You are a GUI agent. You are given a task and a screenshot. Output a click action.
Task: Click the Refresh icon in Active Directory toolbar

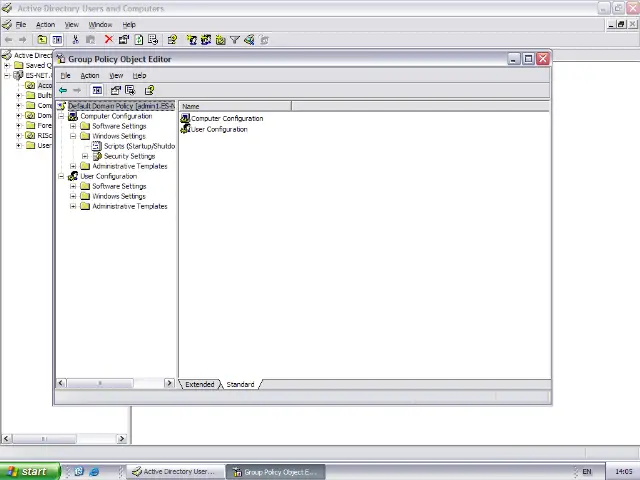tap(139, 40)
